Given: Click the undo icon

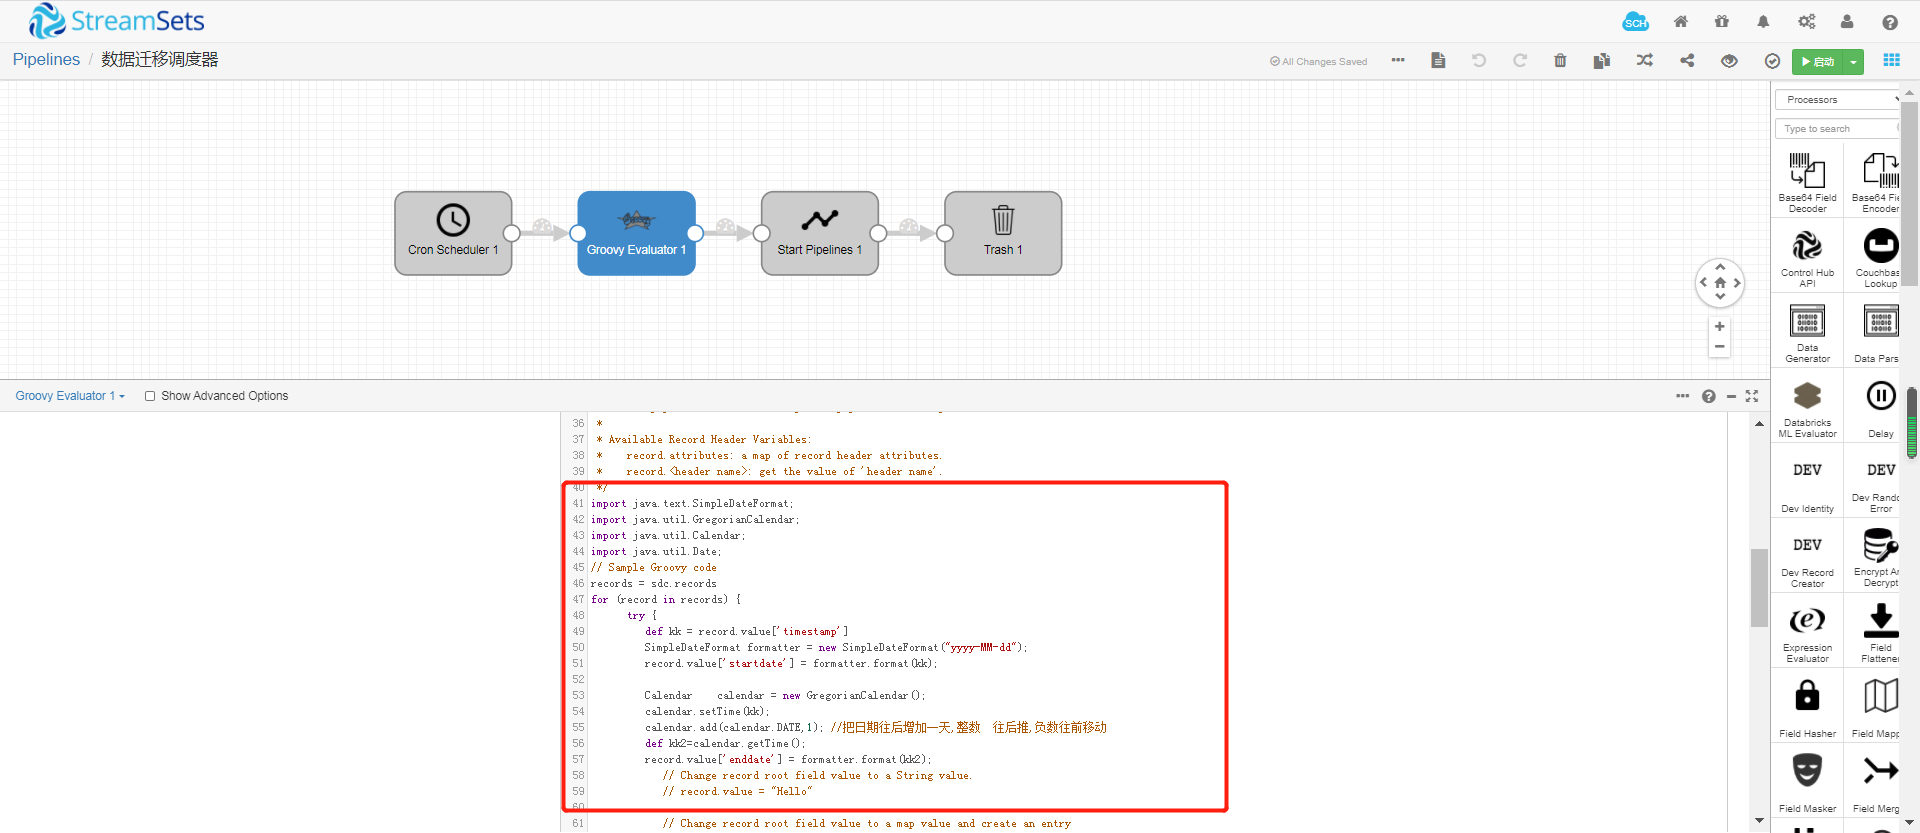Looking at the screenshot, I should (x=1479, y=61).
